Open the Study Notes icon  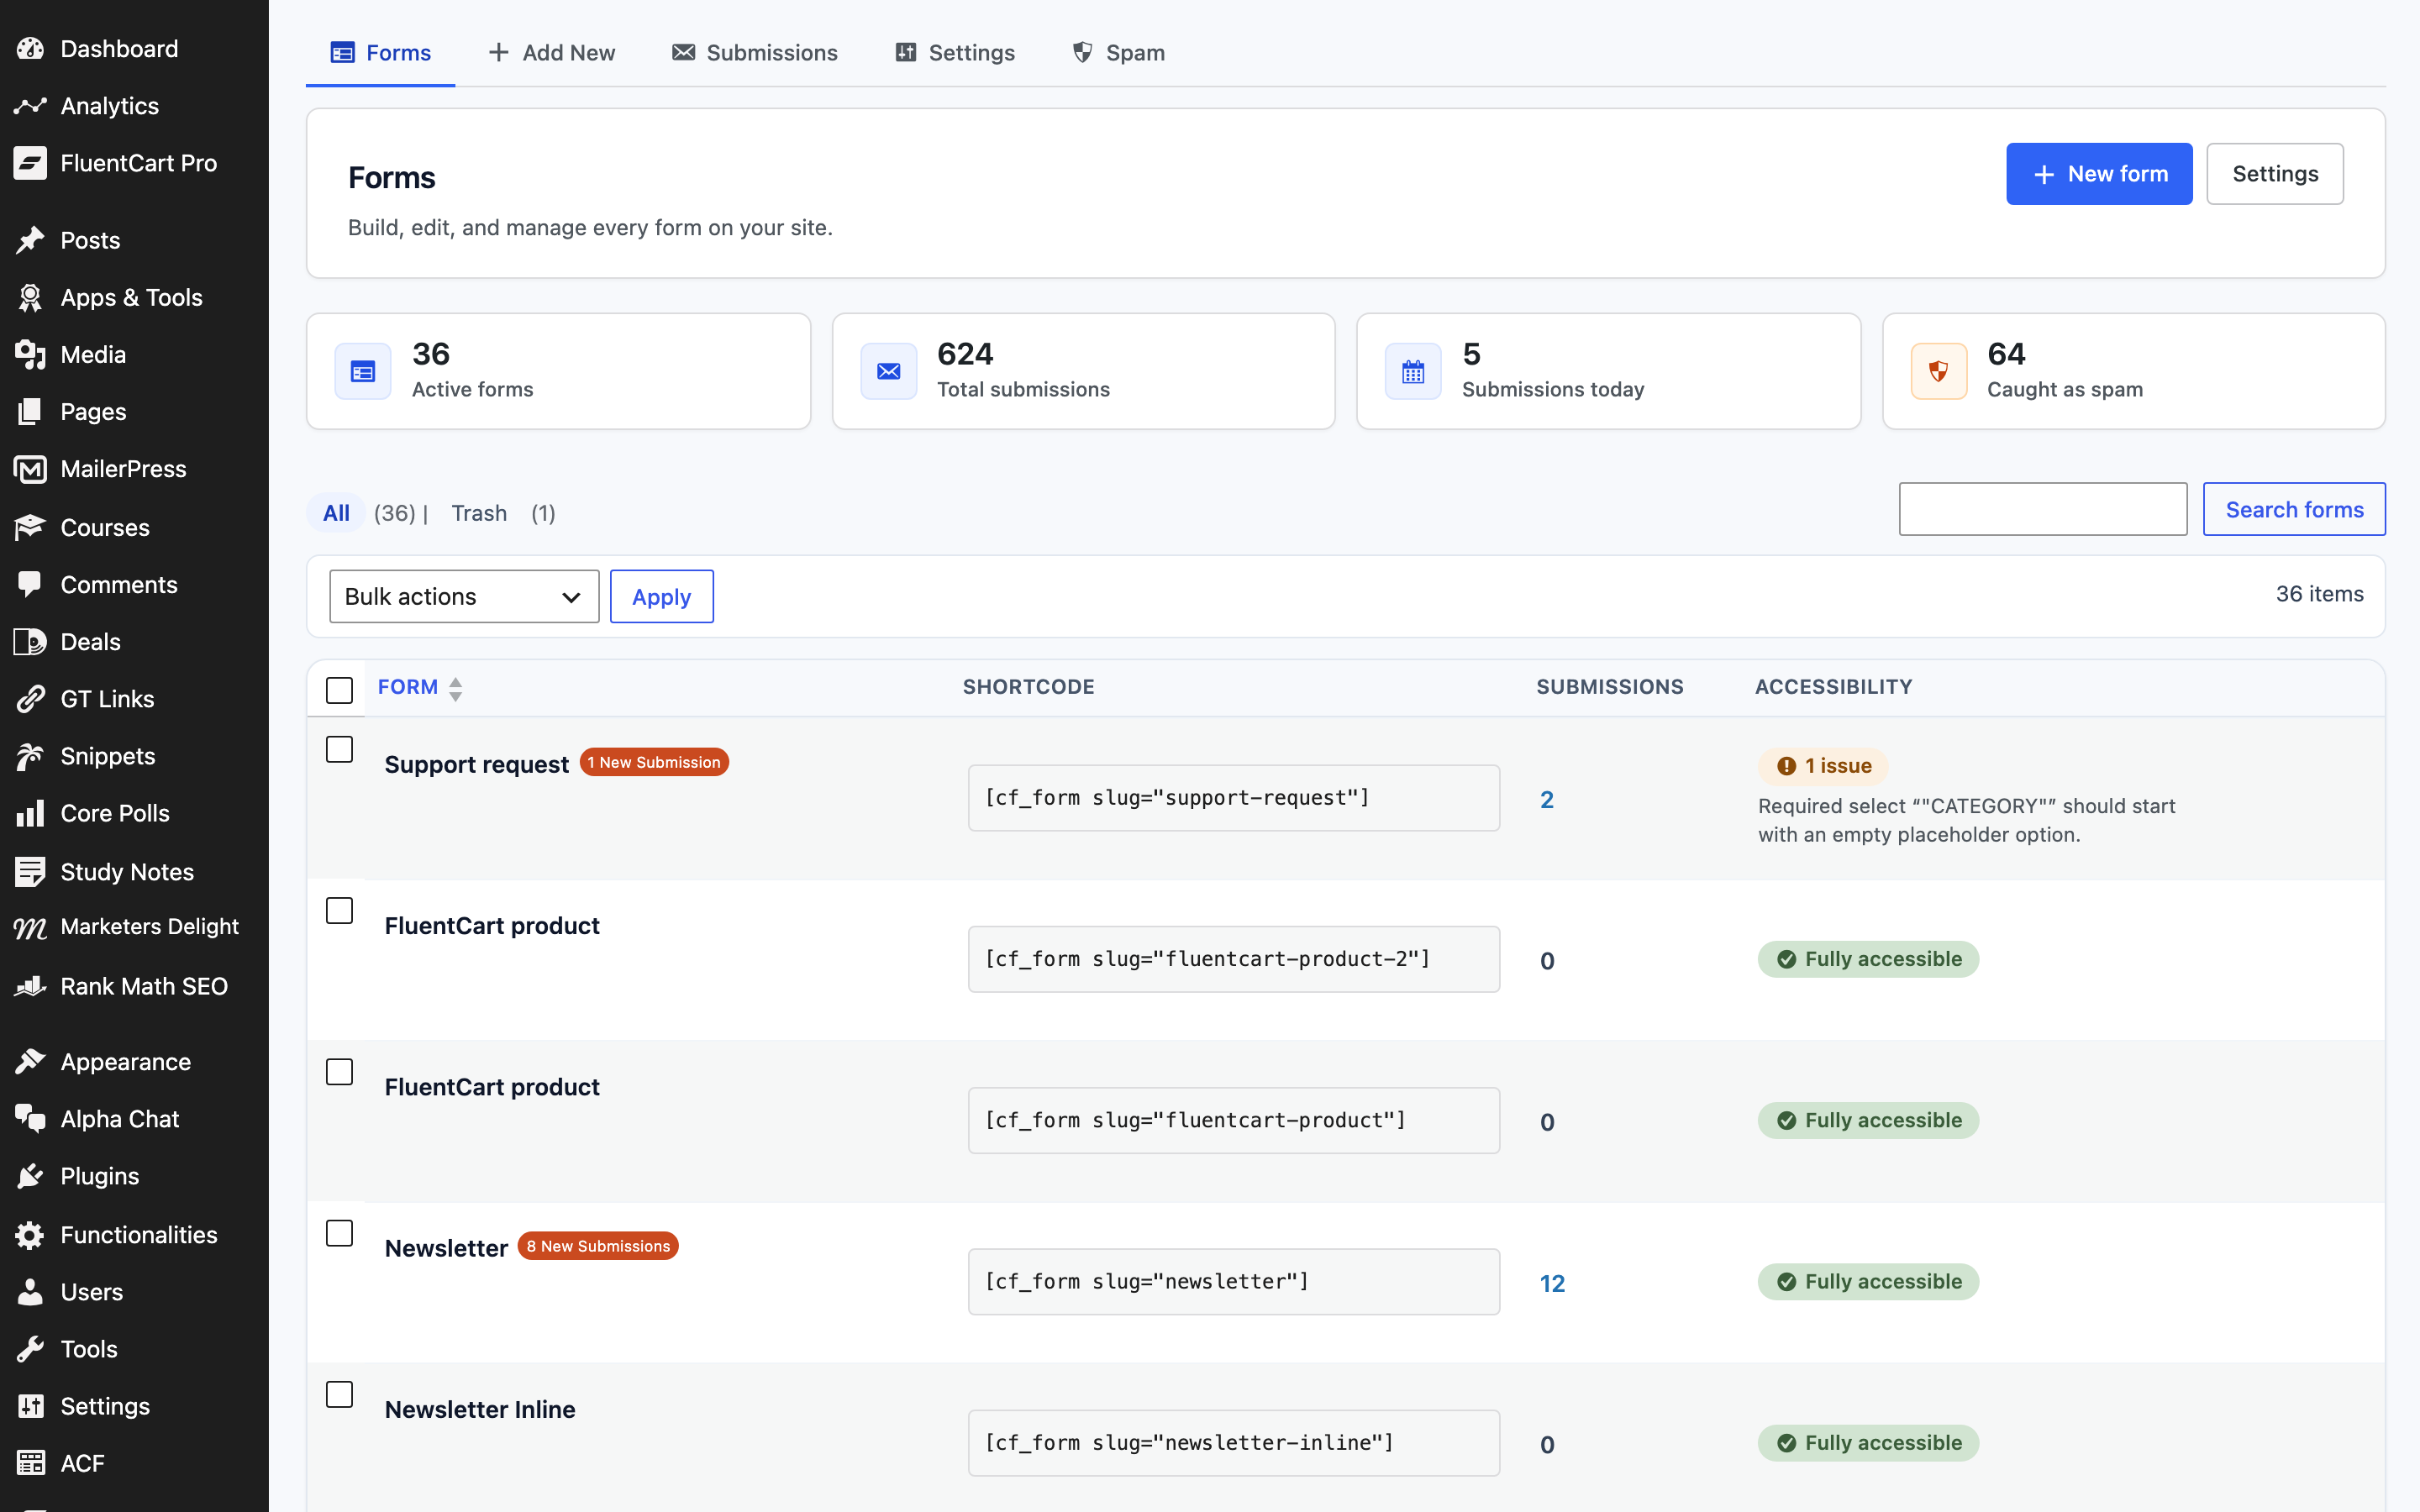30,871
